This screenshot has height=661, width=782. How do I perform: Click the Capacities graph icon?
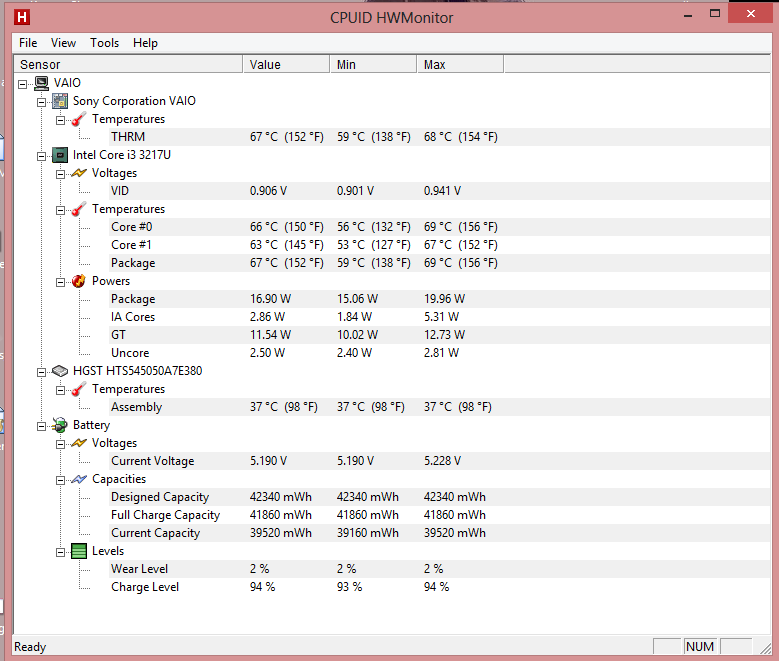pyautogui.click(x=79, y=479)
